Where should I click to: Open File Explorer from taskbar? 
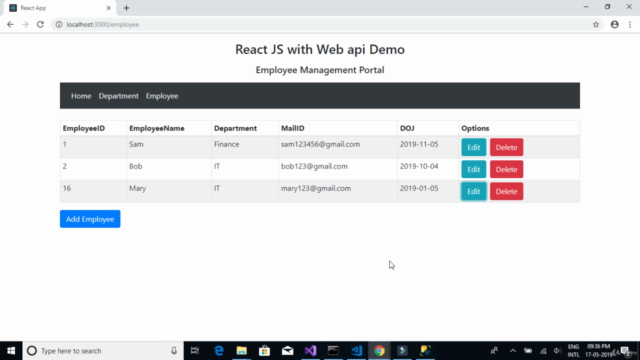pos(242,351)
